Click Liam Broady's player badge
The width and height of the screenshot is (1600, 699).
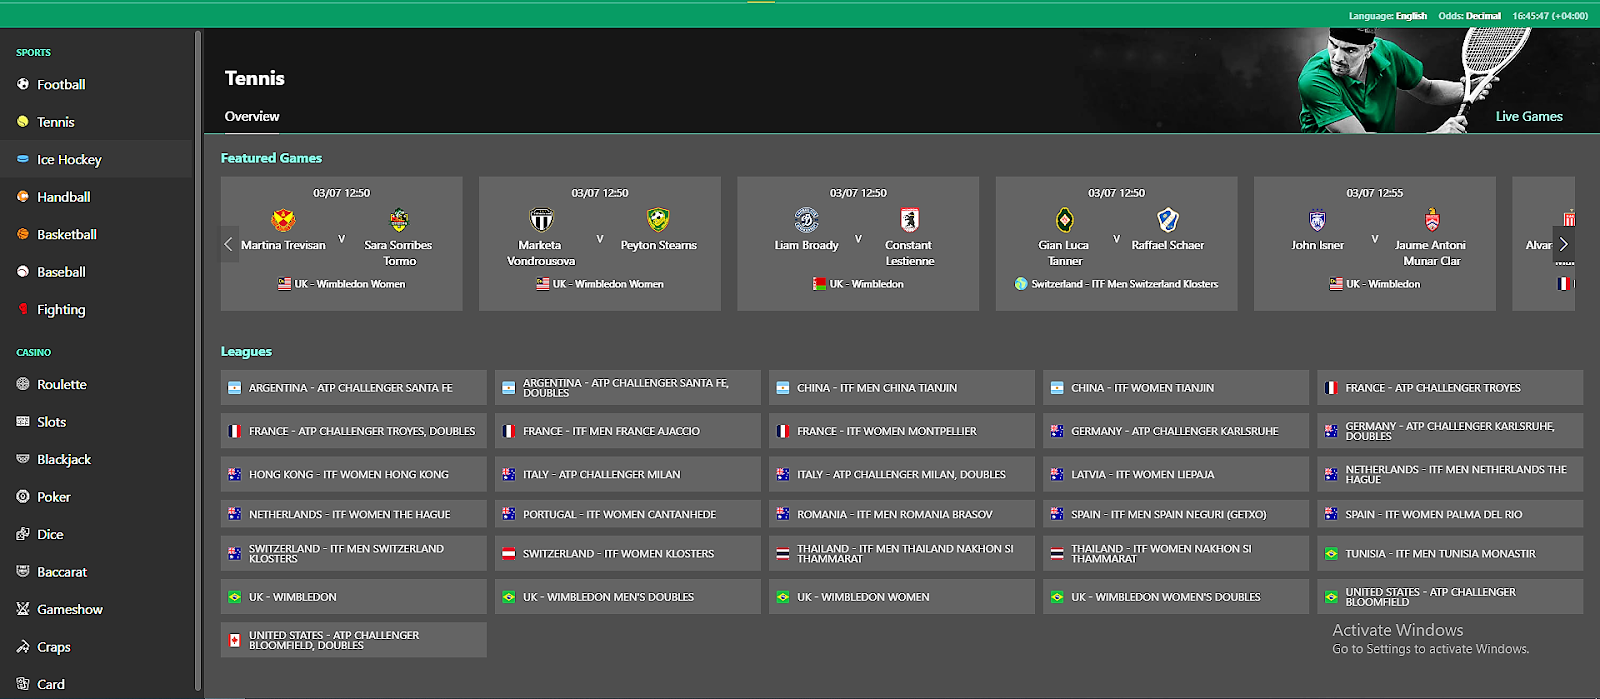807,220
